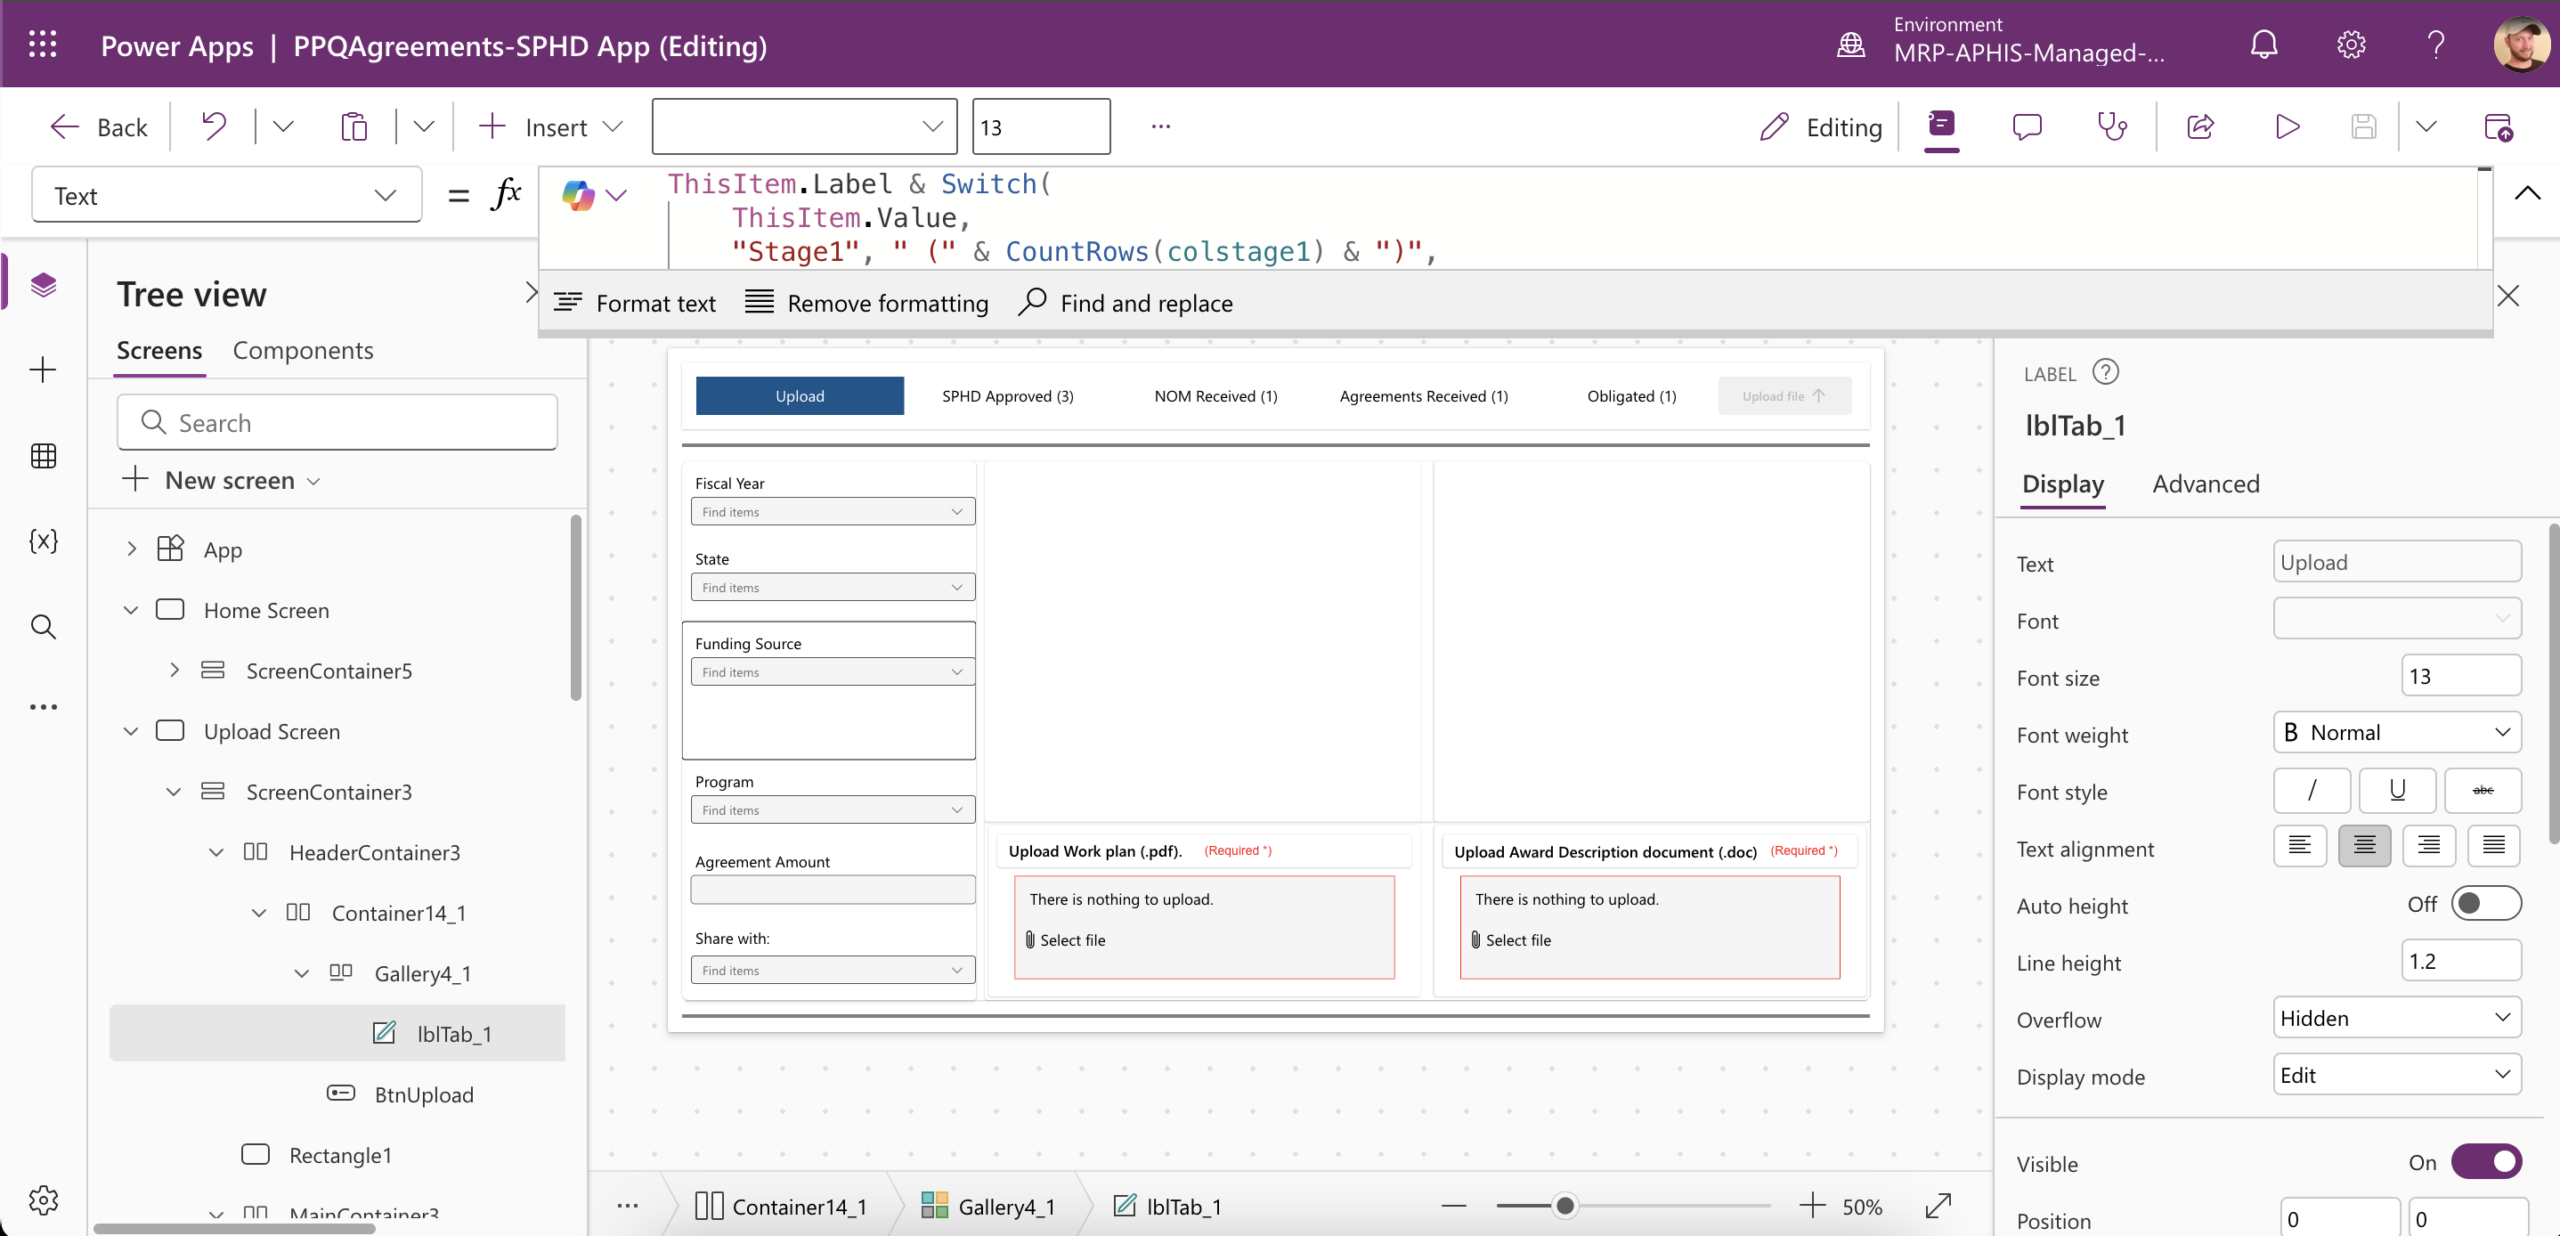Open the App checker stethoscope icon

(2112, 127)
